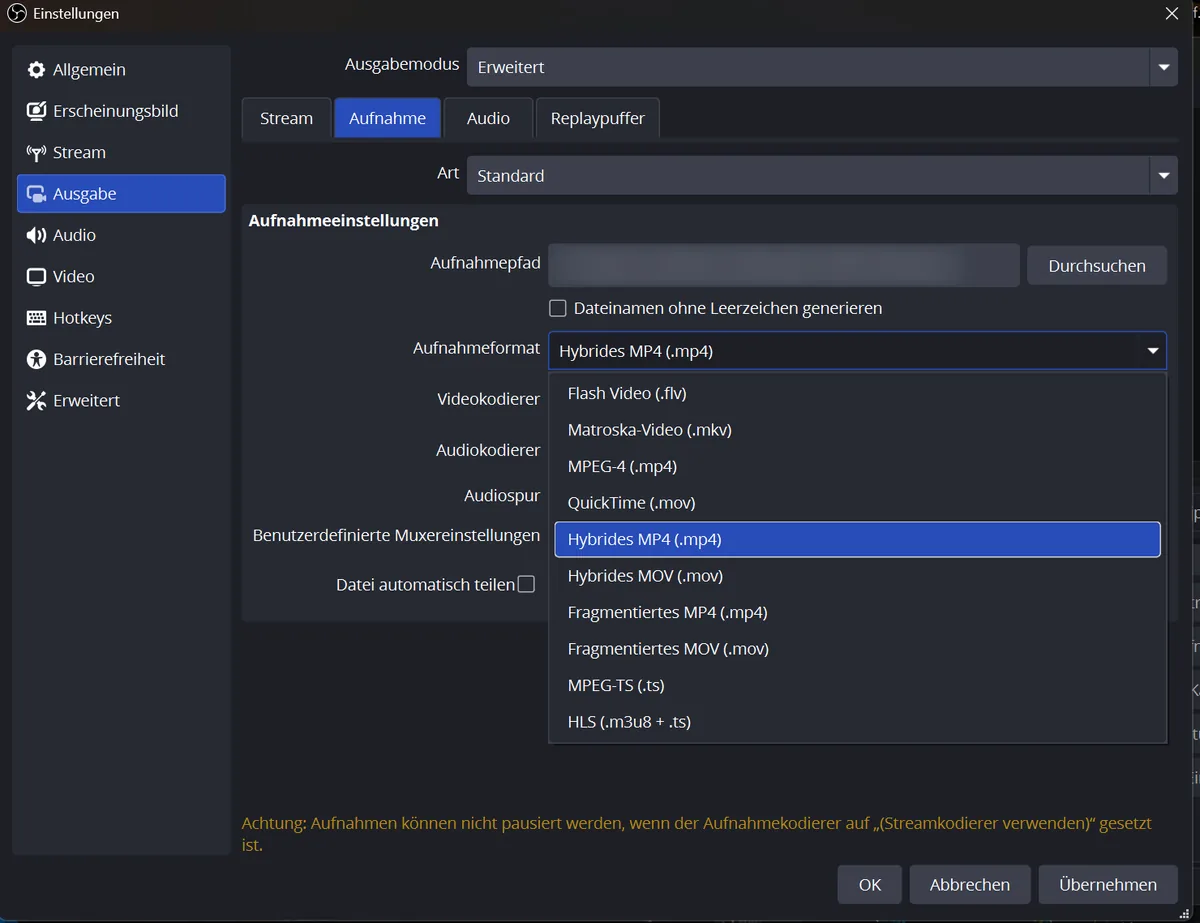Click the Hotkeys keyboard icon in sidebar
Image resolution: width=1200 pixels, height=923 pixels.
[x=37, y=318]
